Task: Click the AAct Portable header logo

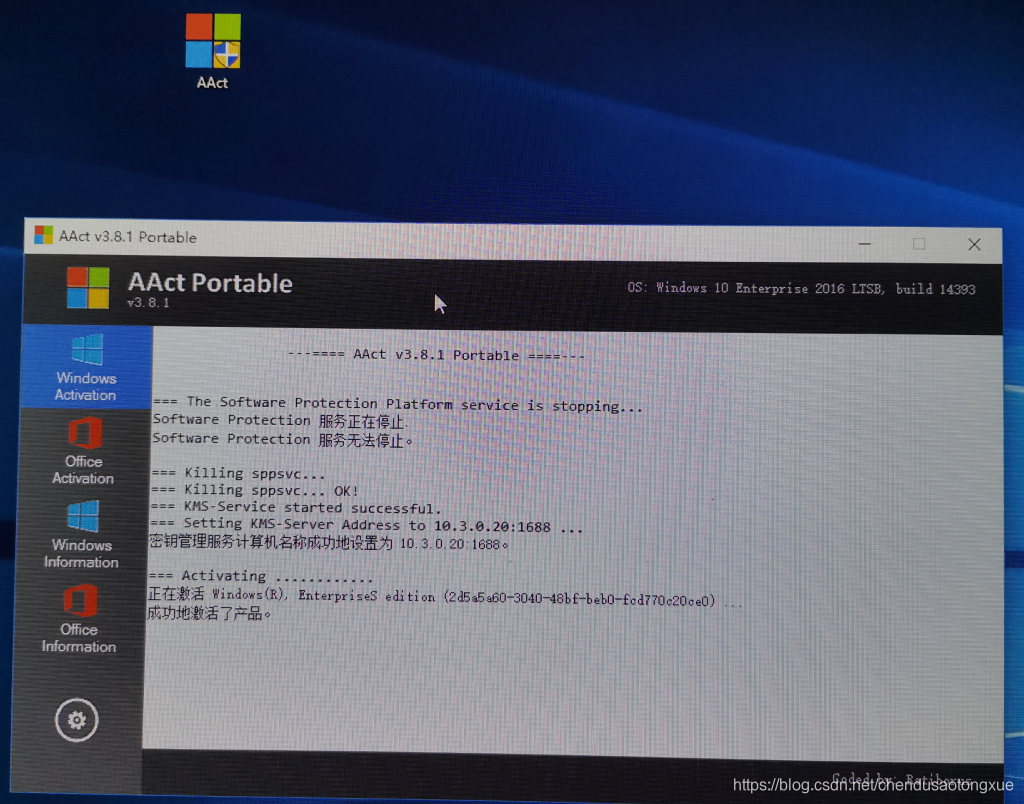Action: [88, 287]
